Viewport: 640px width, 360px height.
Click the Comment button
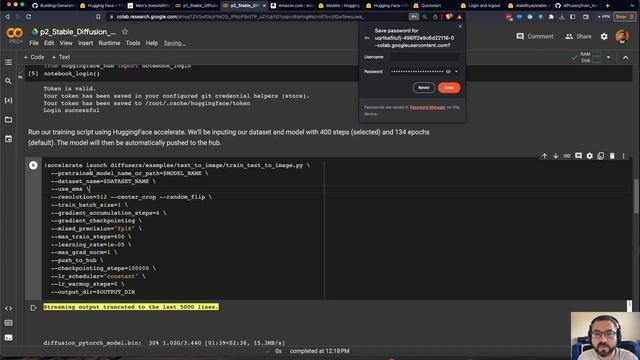tap(535, 36)
